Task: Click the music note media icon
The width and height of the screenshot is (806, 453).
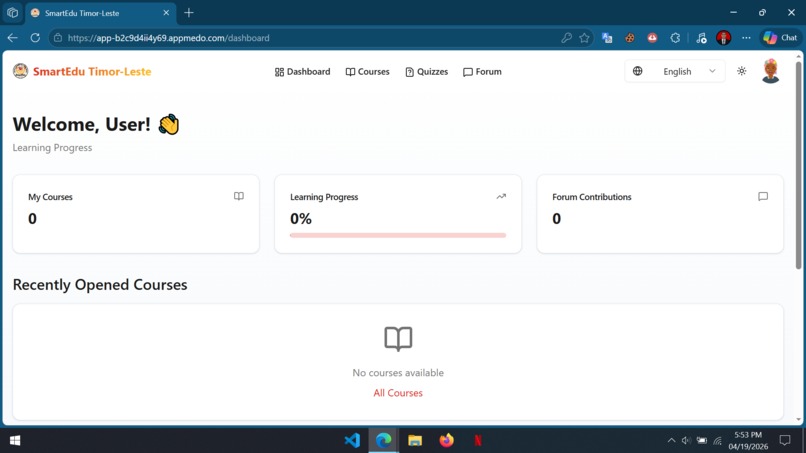Action: click(701, 38)
